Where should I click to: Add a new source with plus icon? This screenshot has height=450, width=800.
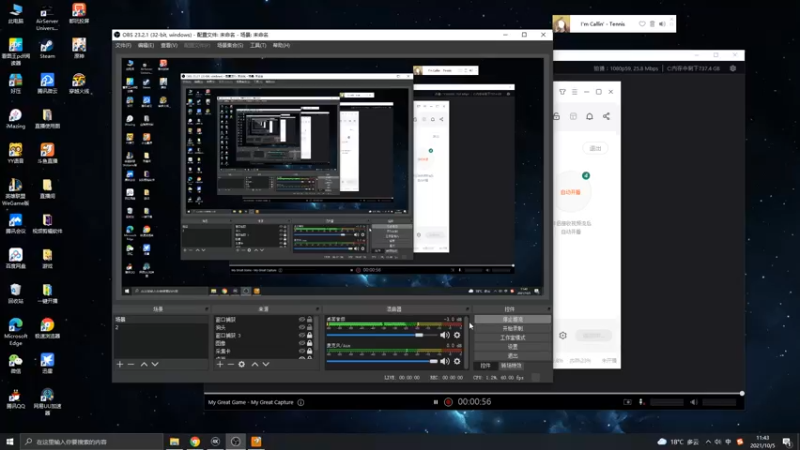pyautogui.click(x=220, y=364)
